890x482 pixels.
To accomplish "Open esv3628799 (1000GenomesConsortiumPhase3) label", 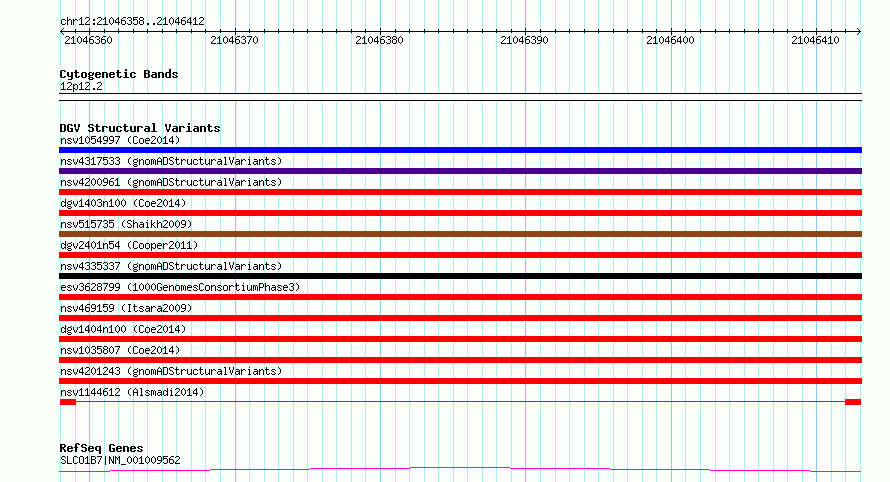I will (180, 287).
